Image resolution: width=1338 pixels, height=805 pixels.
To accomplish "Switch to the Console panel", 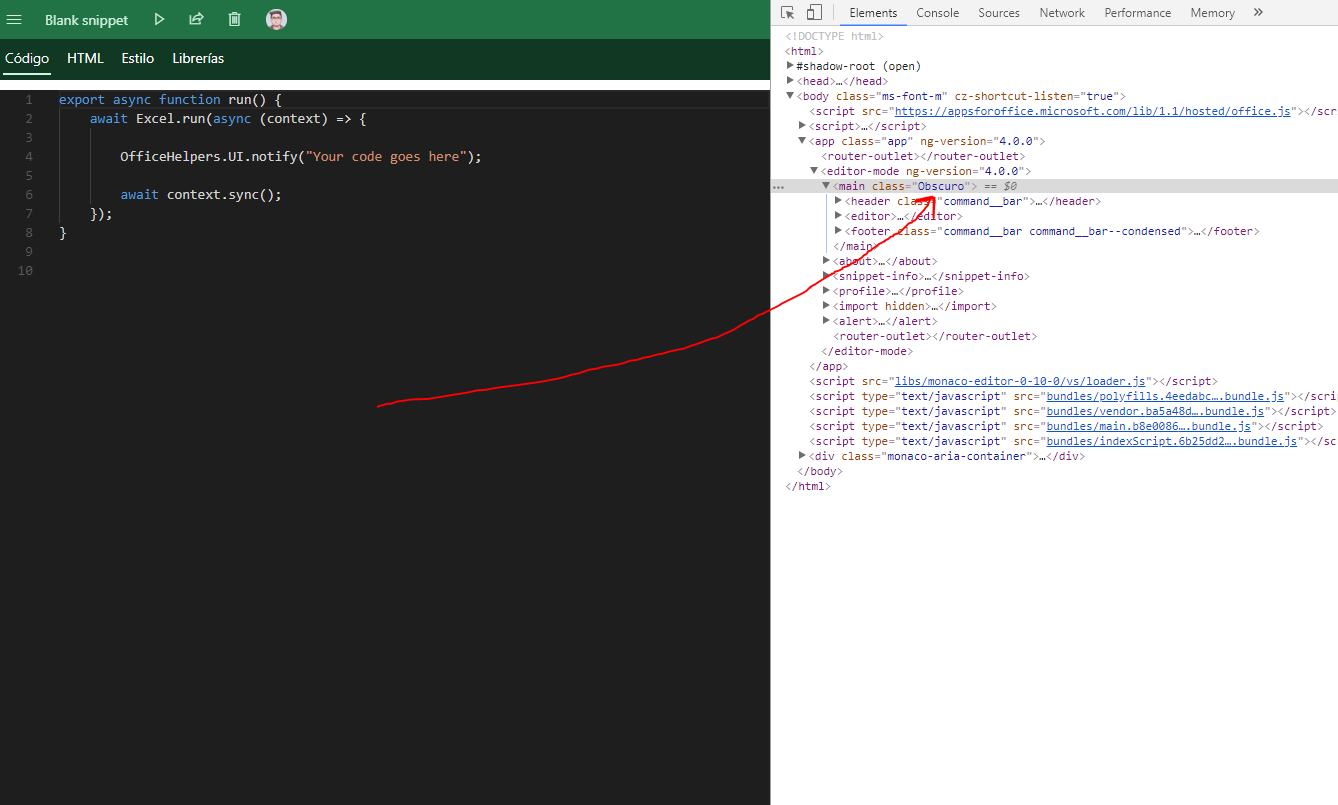I will pos(937,12).
